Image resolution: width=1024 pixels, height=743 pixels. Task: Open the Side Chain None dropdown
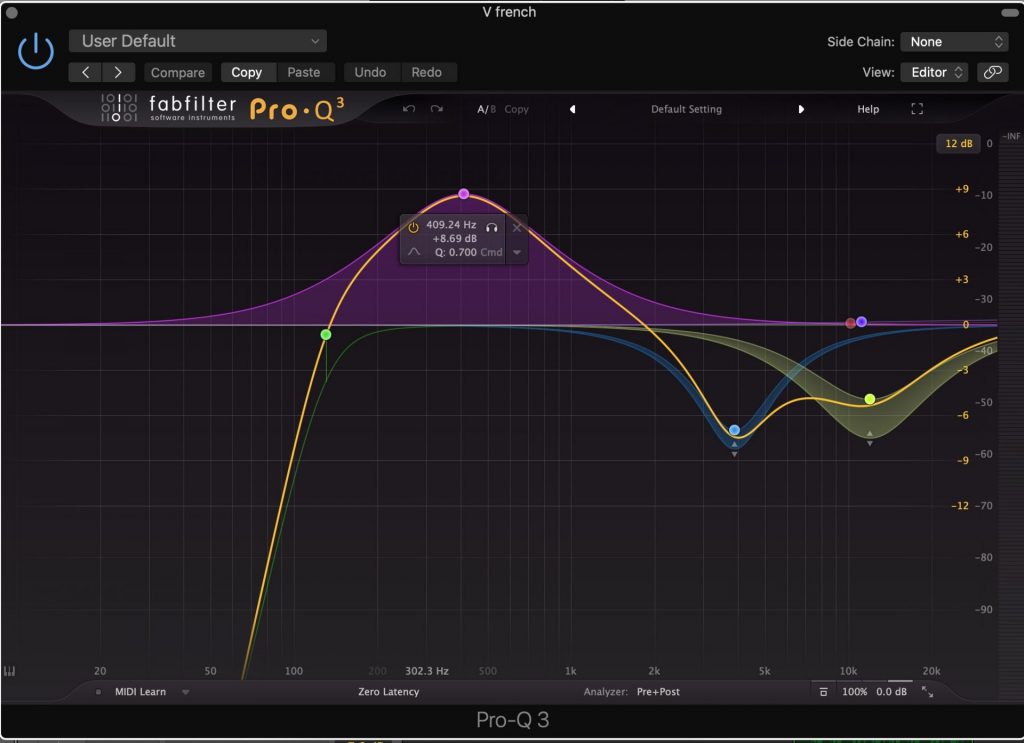click(x=954, y=42)
